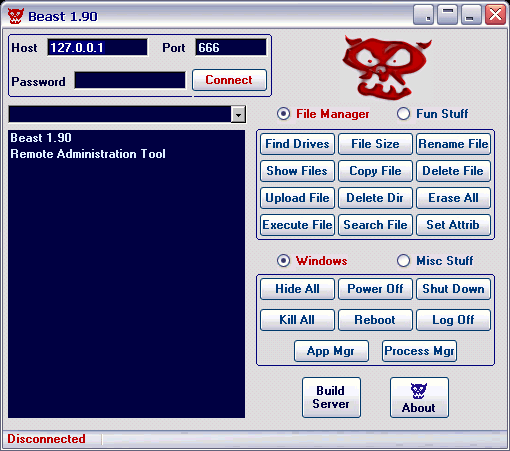Image resolution: width=510 pixels, height=451 pixels.
Task: Click the tray dot title bar button
Action: 423,15
